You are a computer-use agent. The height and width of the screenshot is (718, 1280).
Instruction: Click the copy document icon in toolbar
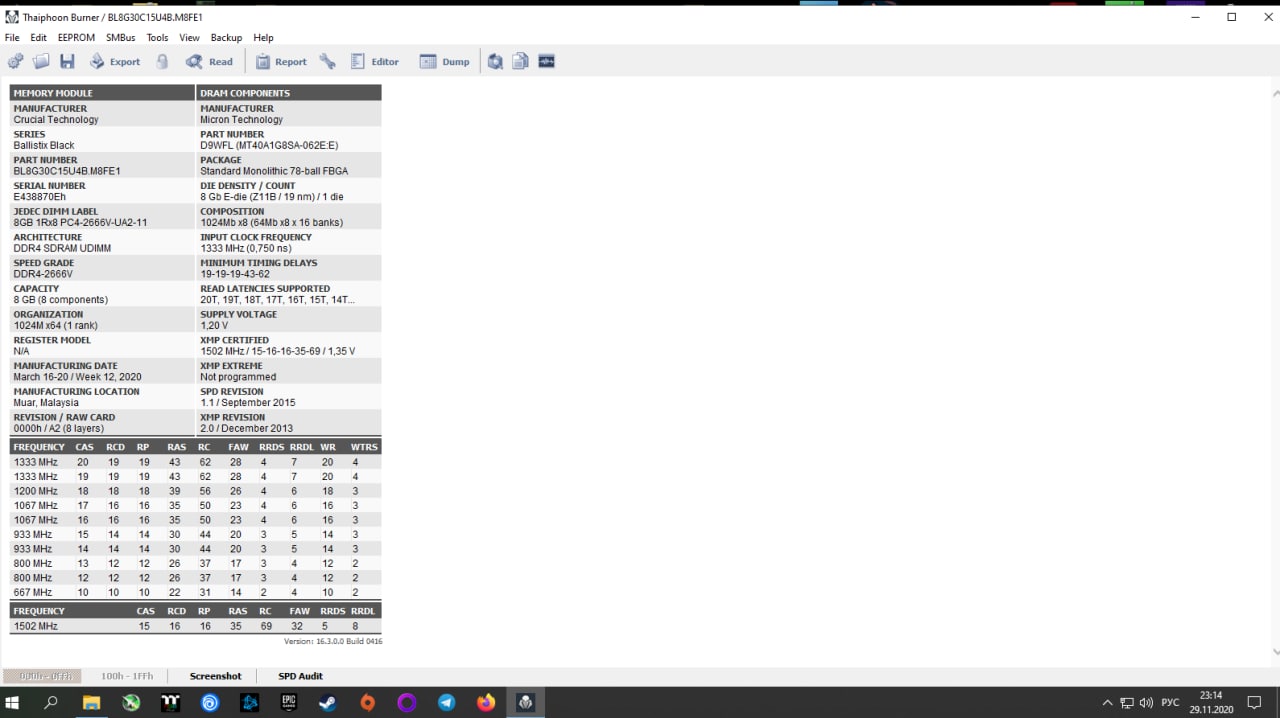coord(520,62)
